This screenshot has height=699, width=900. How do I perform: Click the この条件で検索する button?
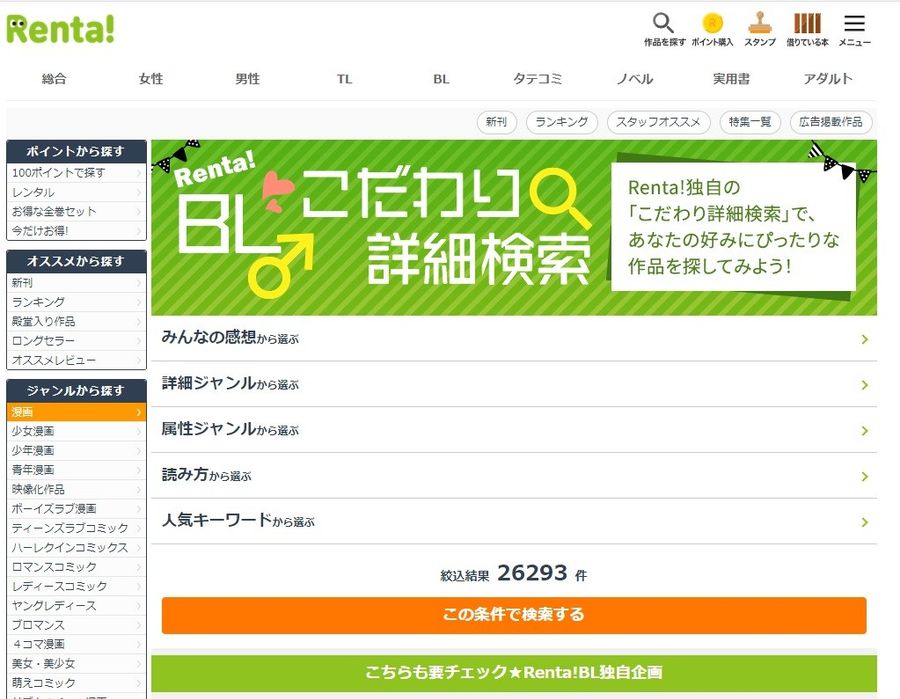point(514,615)
